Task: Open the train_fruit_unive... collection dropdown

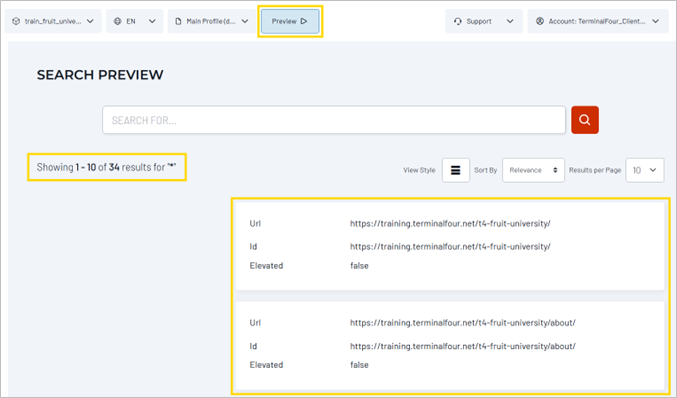Action: pos(53,21)
